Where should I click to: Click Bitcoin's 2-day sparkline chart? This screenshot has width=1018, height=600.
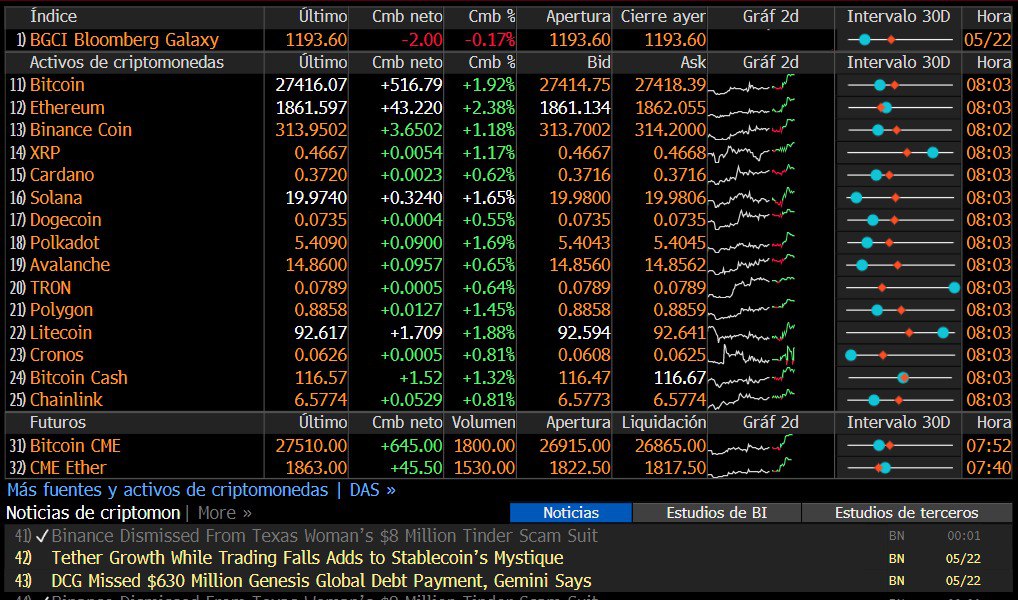pos(751,85)
